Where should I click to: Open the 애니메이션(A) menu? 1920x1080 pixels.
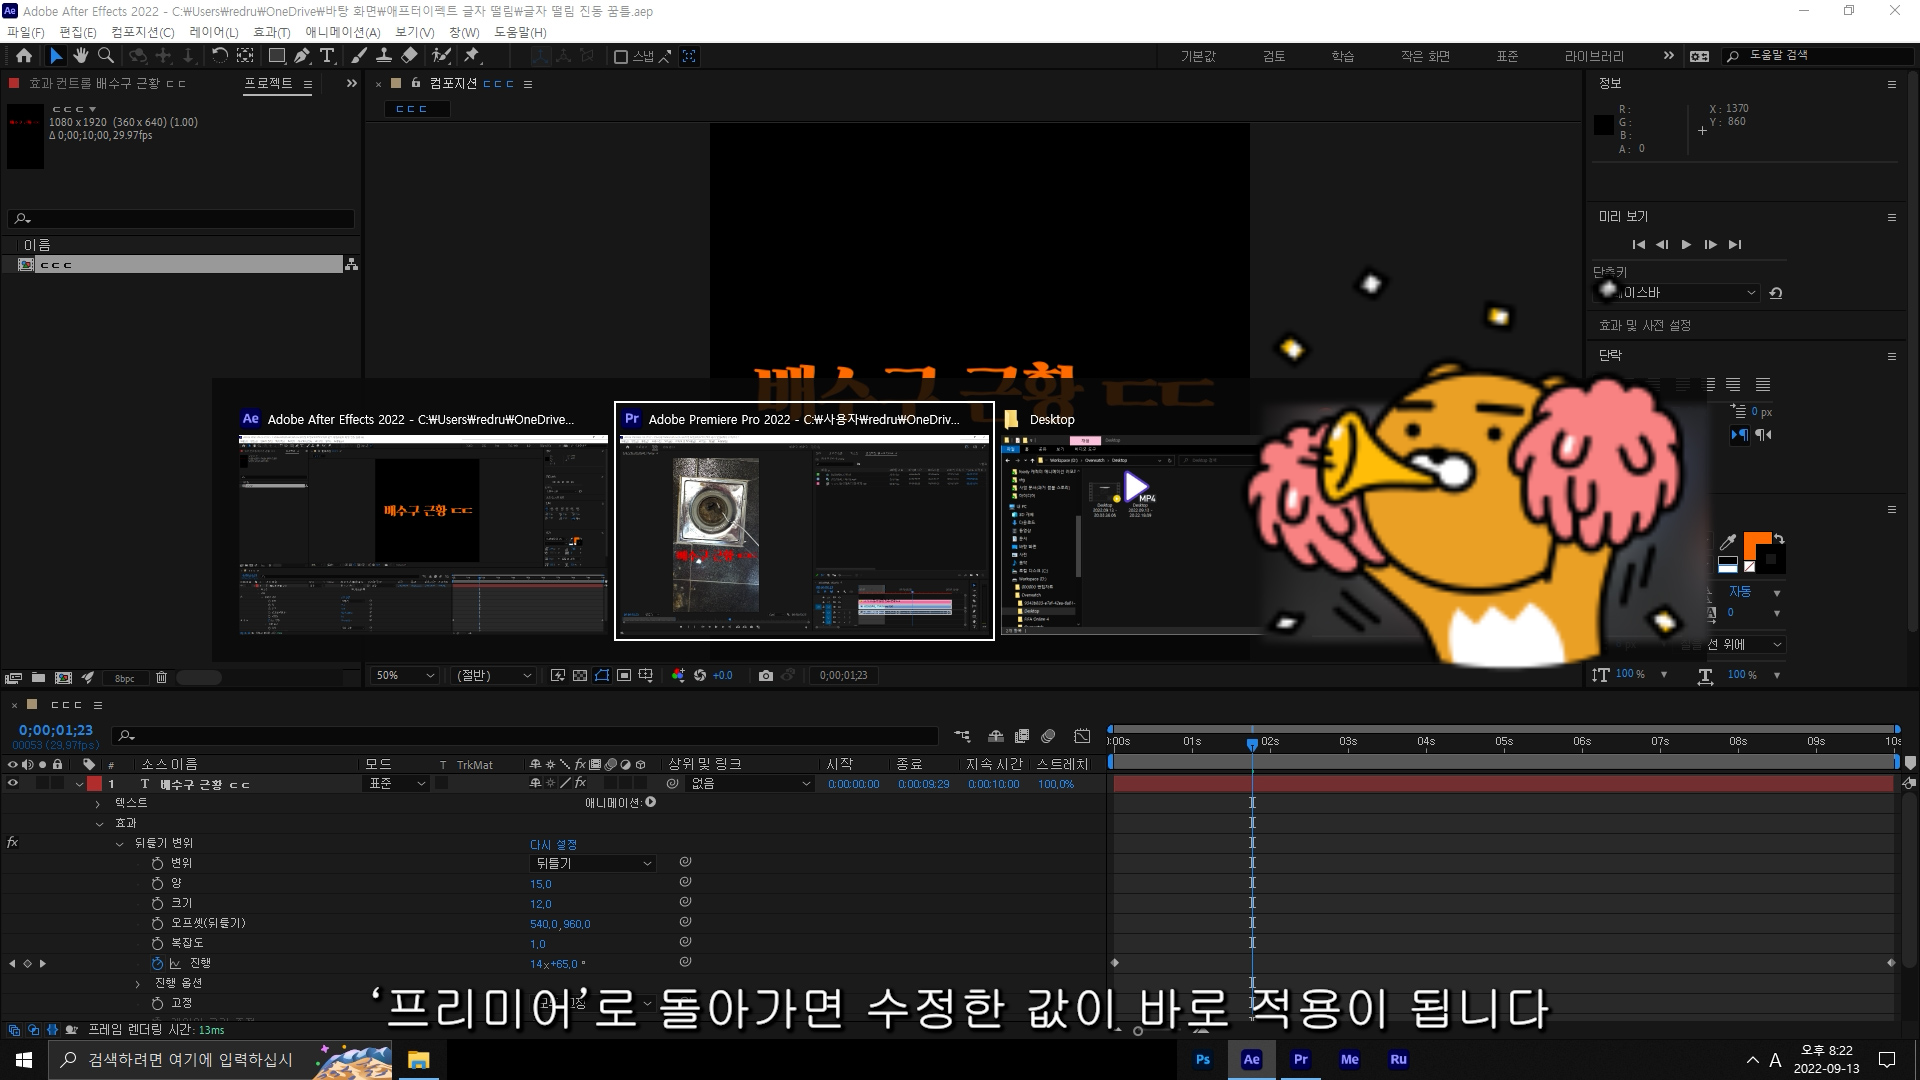click(x=342, y=32)
